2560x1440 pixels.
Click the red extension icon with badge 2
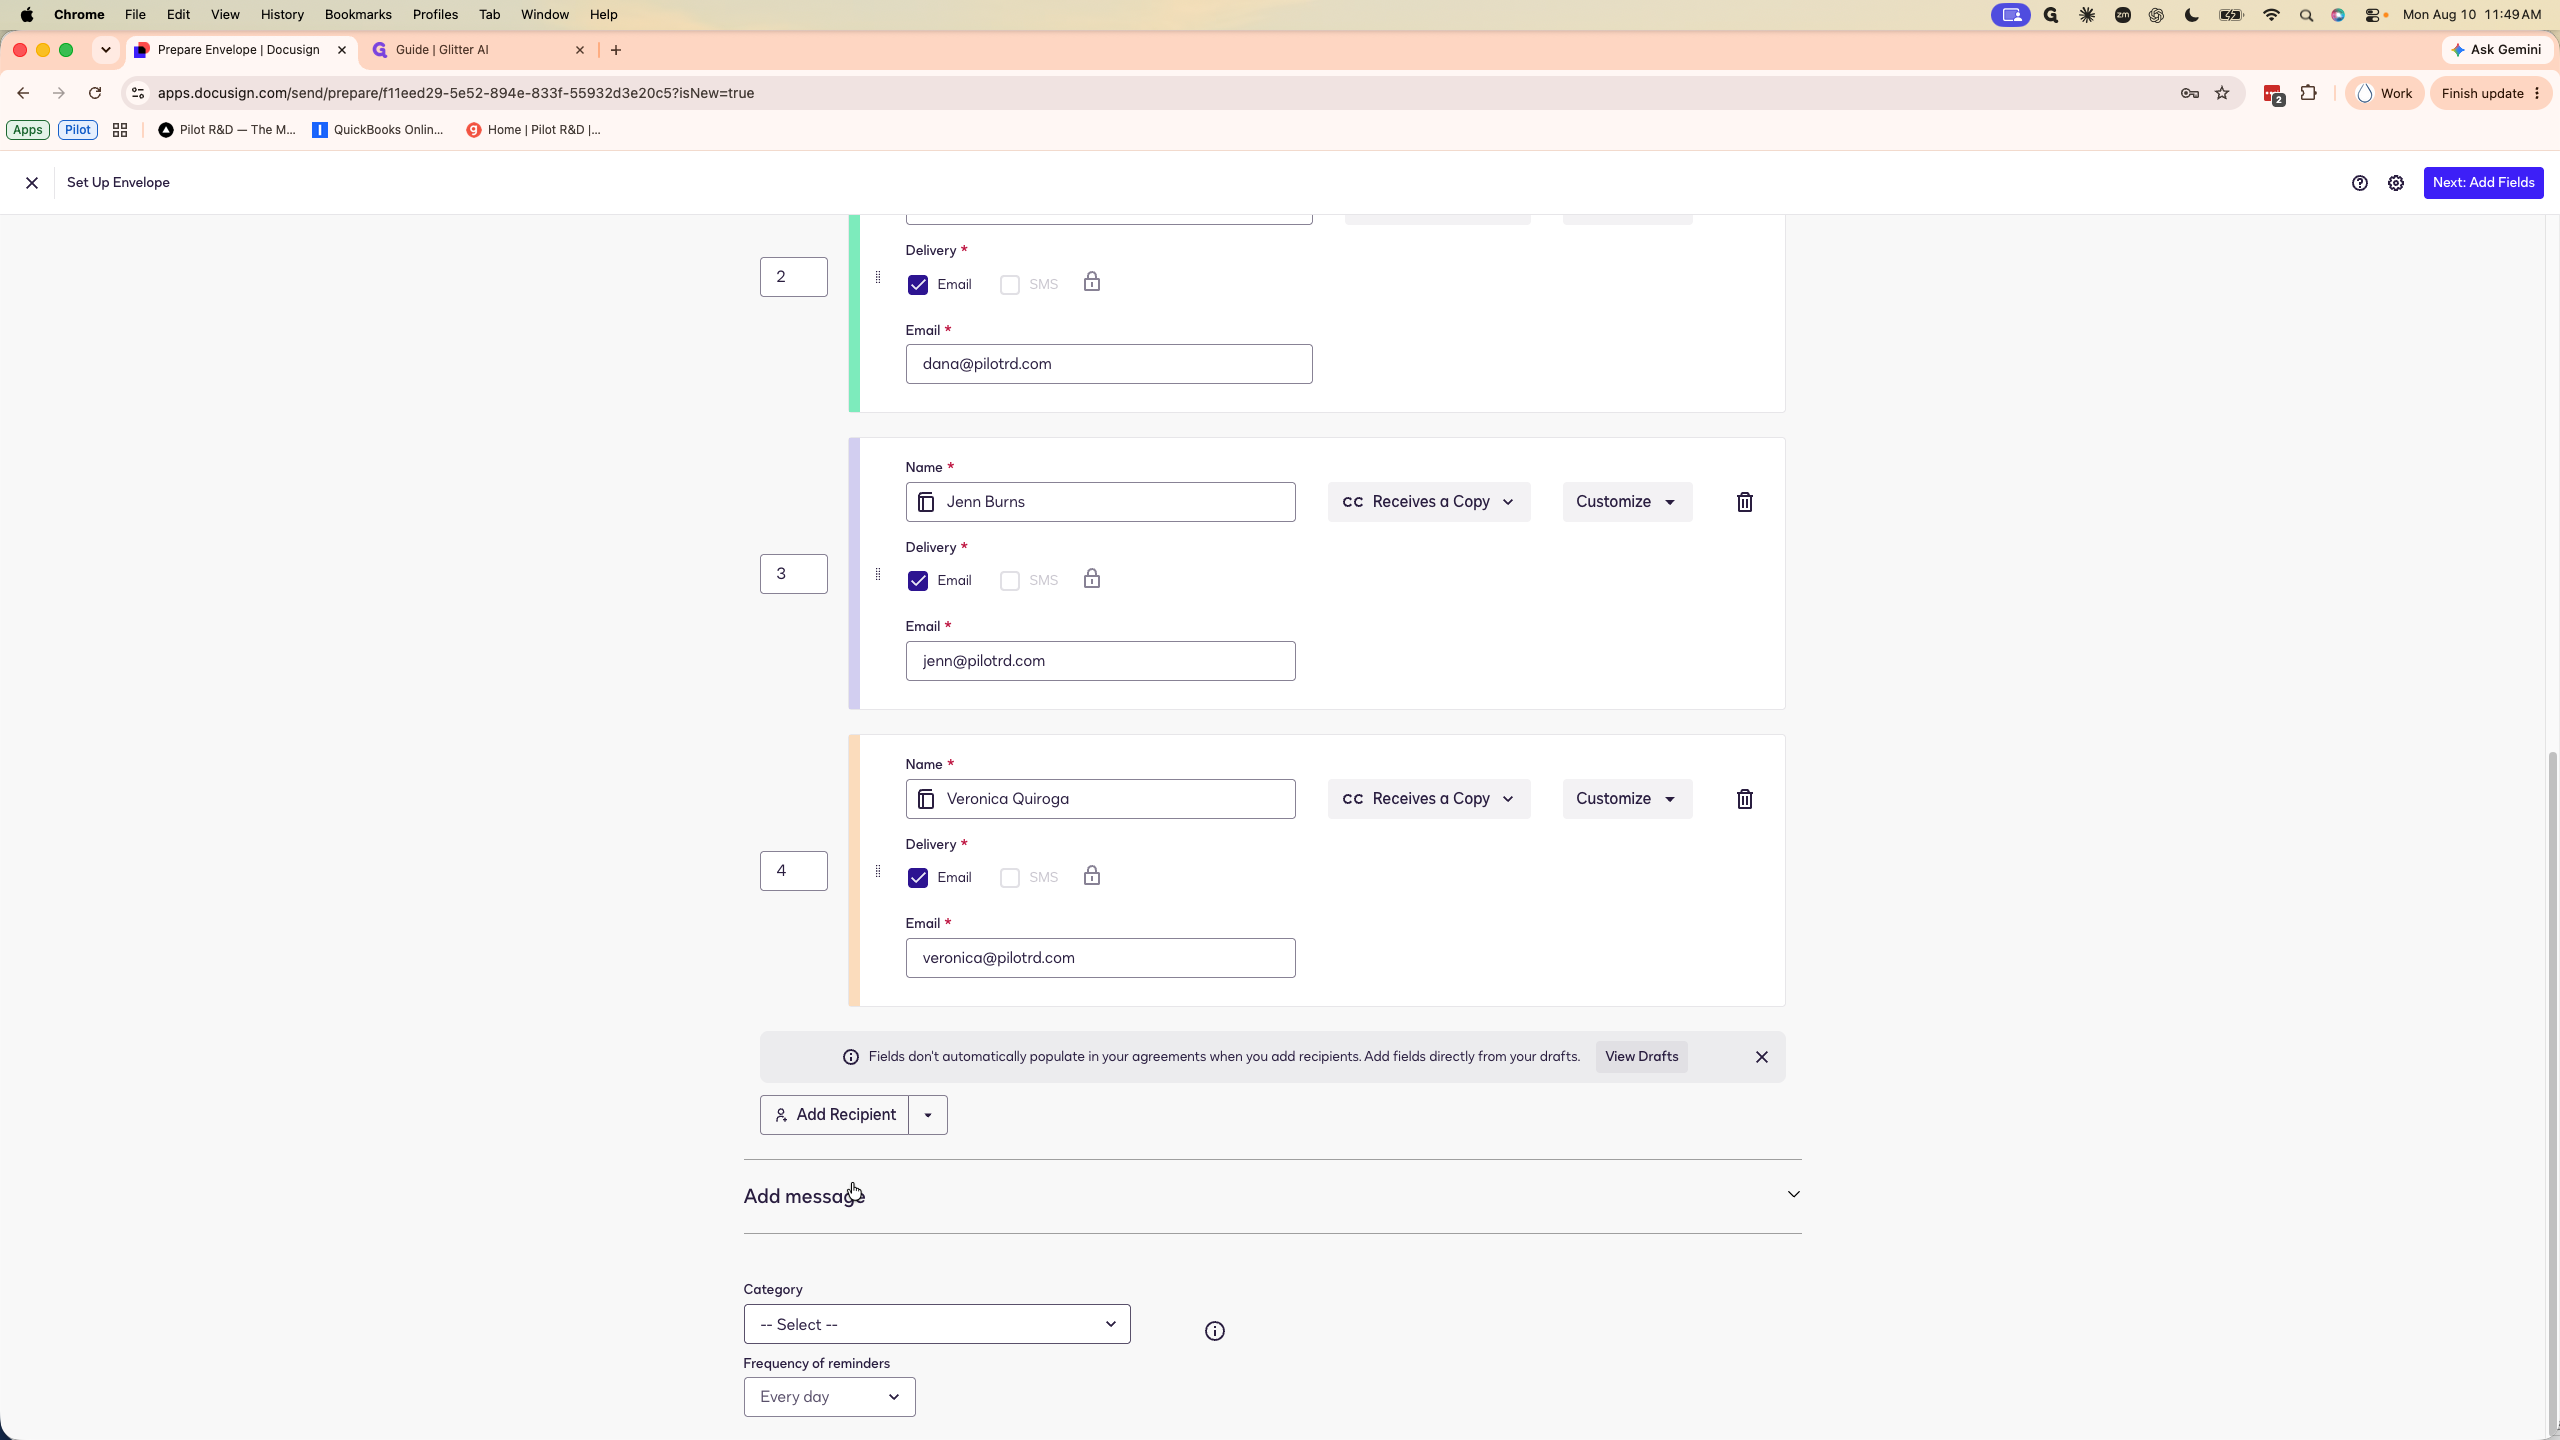tap(2273, 94)
